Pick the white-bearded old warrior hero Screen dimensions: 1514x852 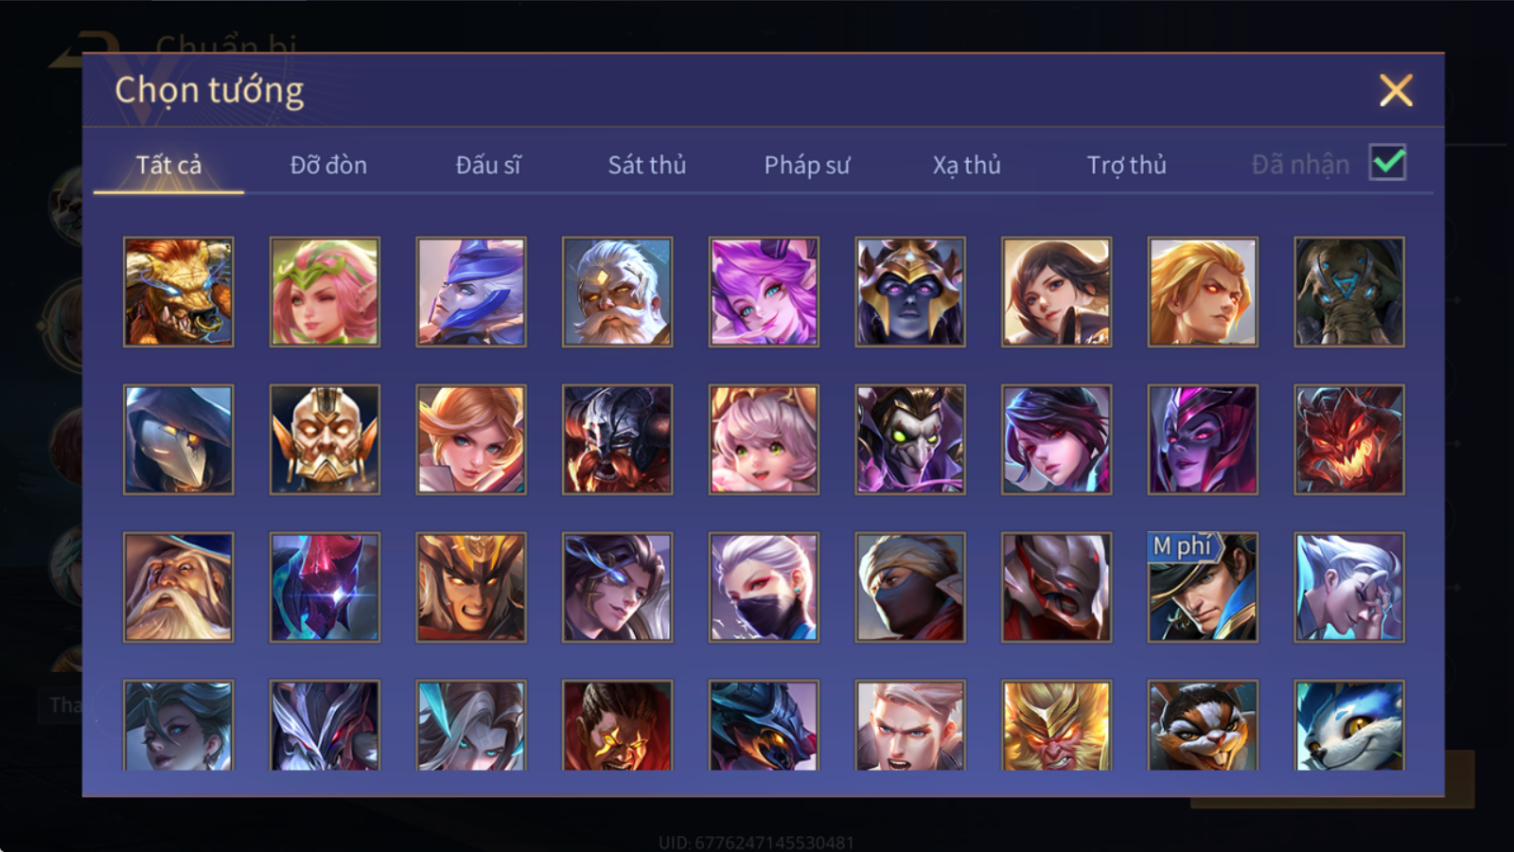coord(617,292)
